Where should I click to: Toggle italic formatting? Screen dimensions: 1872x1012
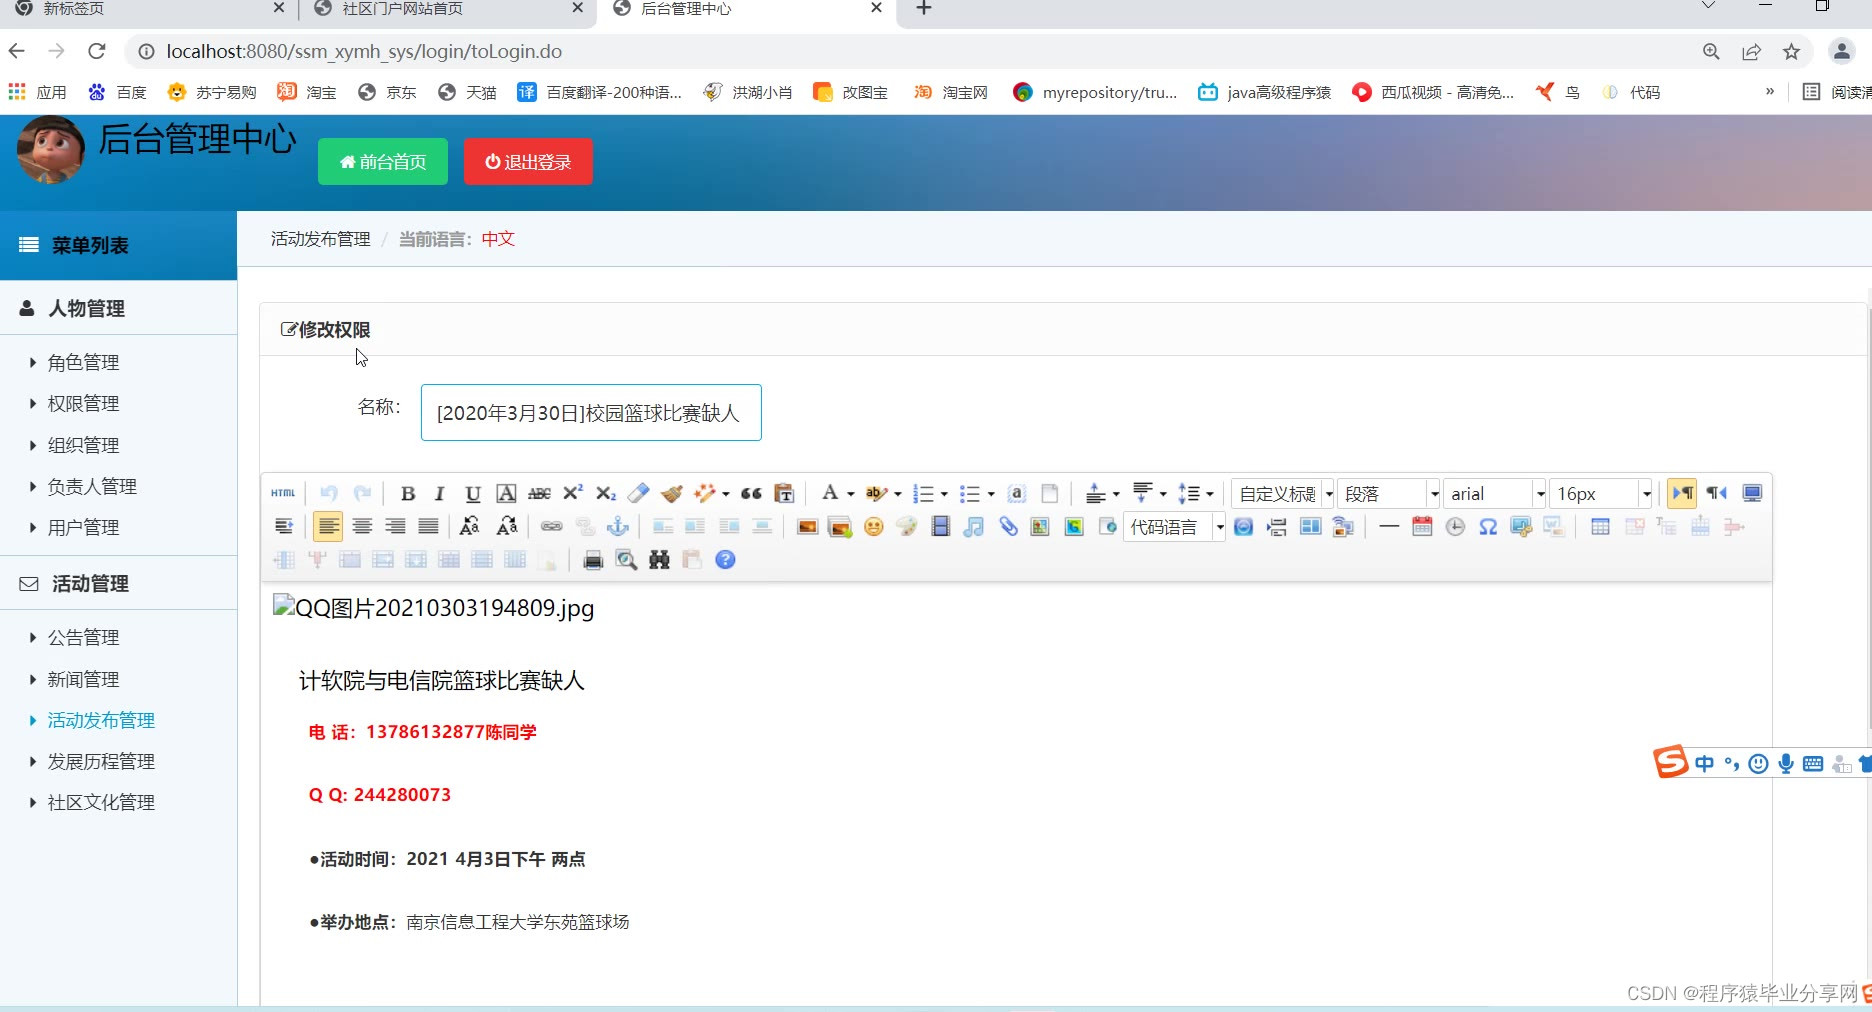[439, 493]
